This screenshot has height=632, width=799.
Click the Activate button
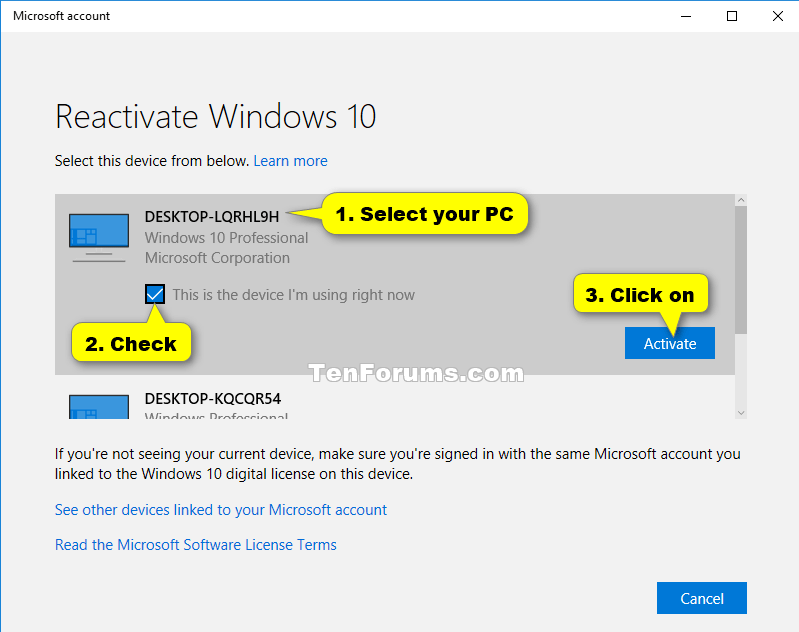pos(670,343)
